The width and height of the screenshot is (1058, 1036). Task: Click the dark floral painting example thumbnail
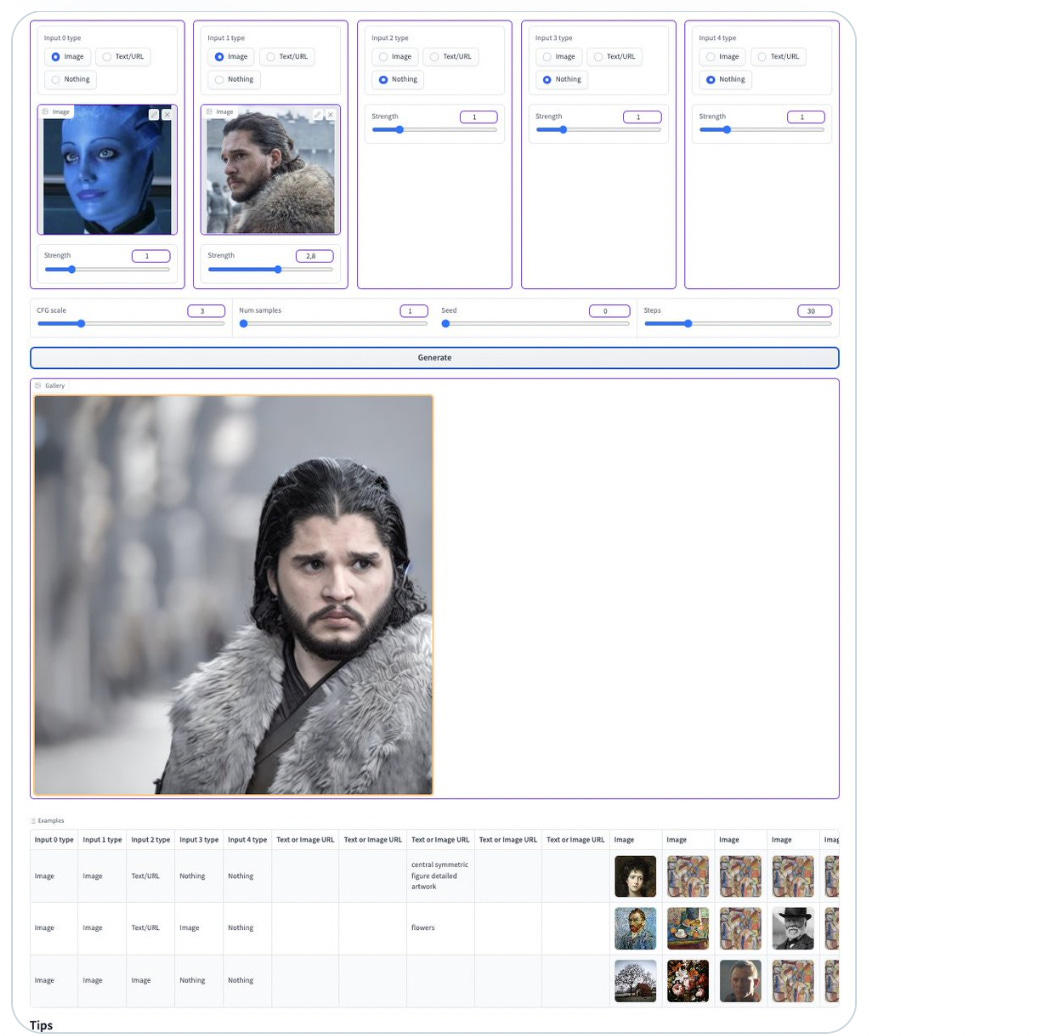tap(688, 981)
